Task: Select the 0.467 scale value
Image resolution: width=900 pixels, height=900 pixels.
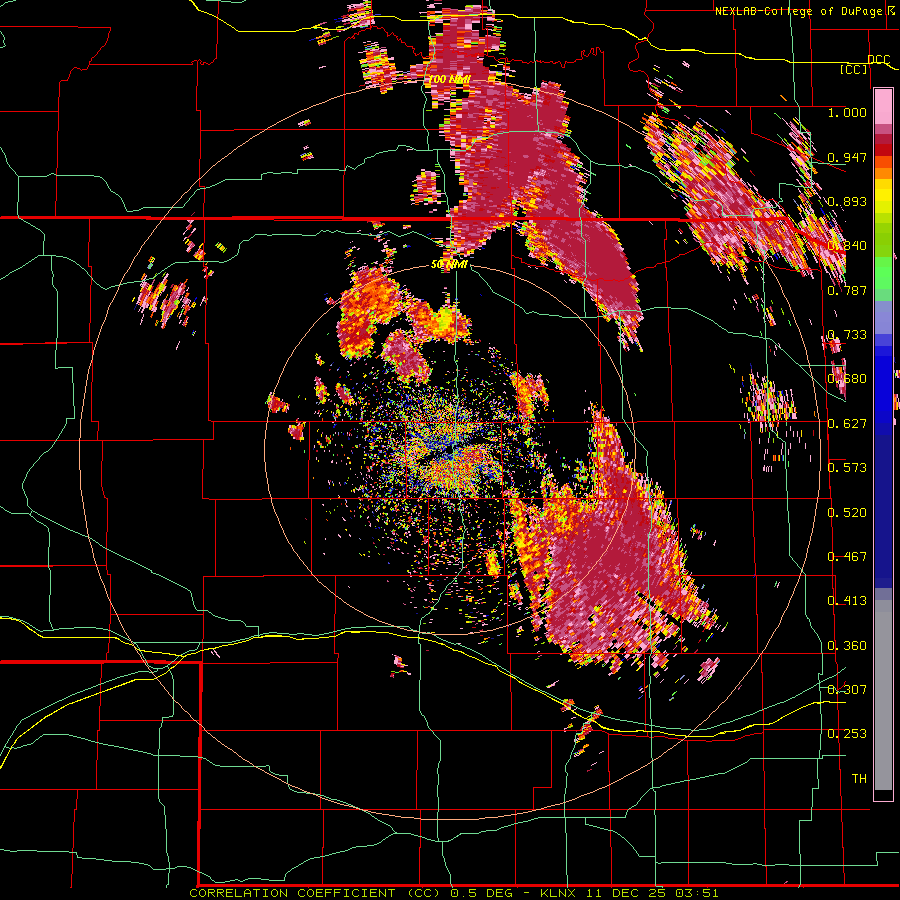Action: point(847,557)
